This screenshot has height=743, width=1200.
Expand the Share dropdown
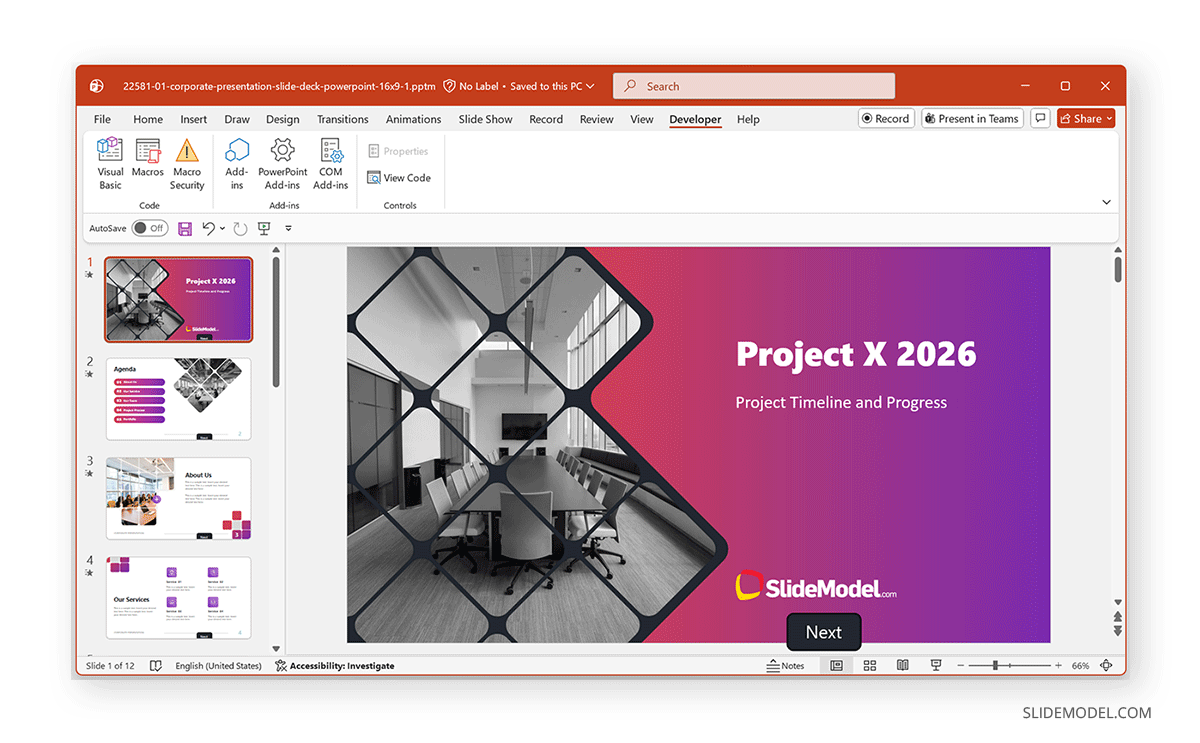pos(1108,117)
